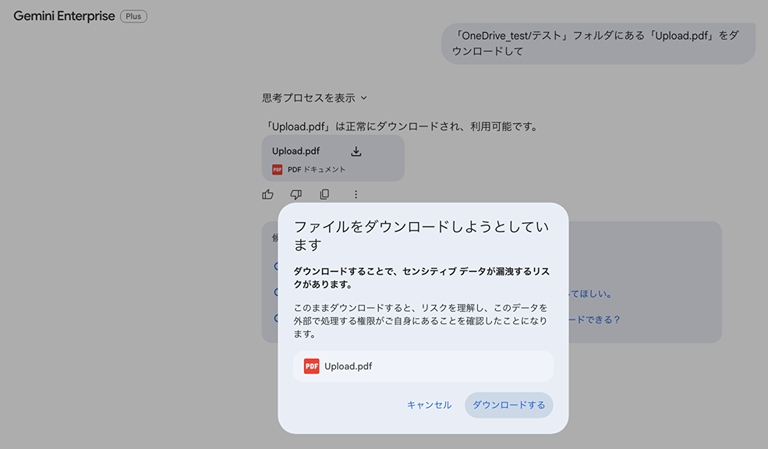
Task: Click the download icon on Upload.pdf card
Action: click(x=356, y=151)
